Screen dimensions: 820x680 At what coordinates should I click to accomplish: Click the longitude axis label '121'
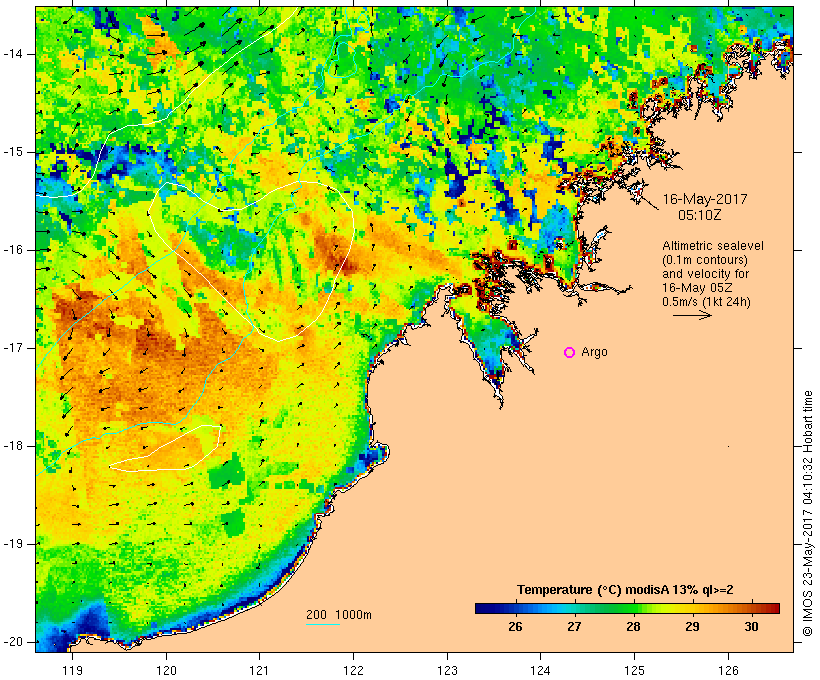(259, 670)
